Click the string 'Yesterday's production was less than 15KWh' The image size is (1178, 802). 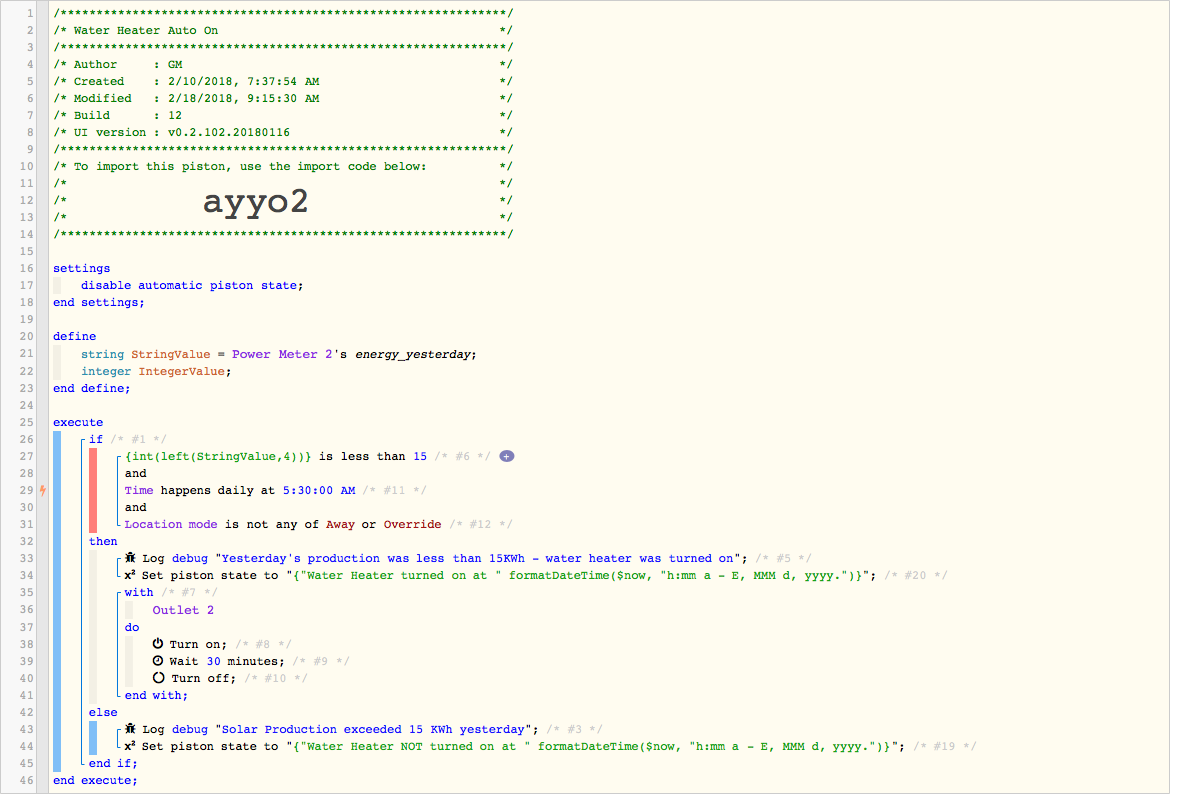coord(373,559)
